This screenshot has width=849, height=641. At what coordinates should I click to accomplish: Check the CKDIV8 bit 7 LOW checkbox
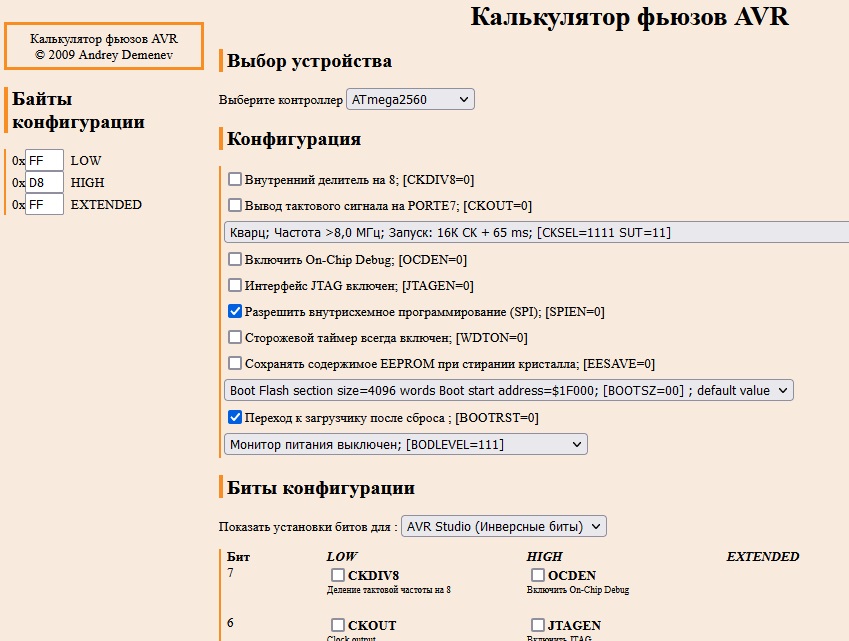click(x=338, y=575)
